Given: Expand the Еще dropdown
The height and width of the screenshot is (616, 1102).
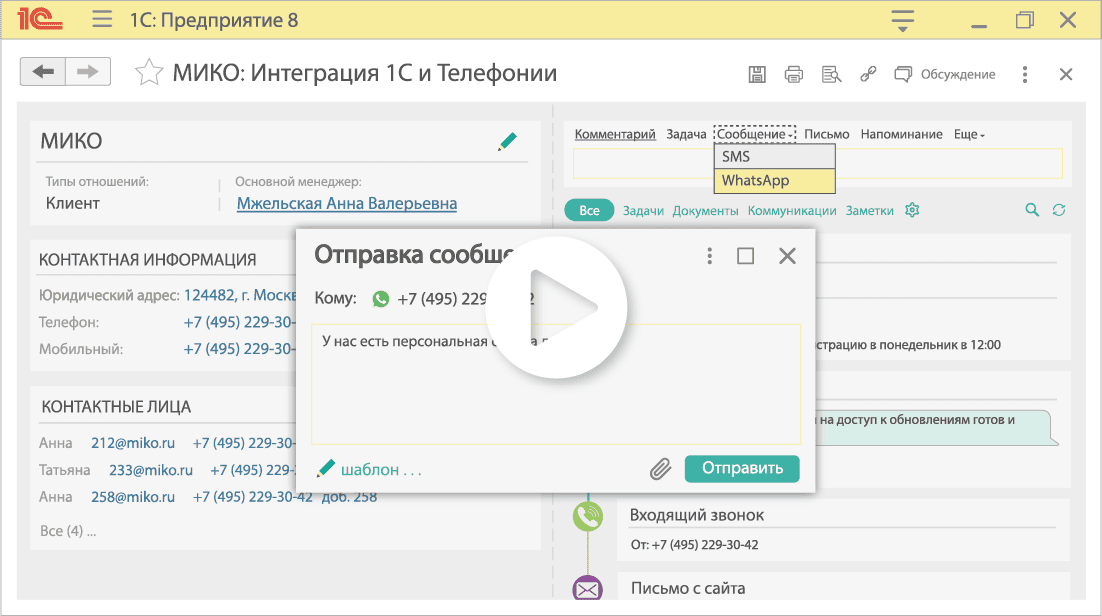Looking at the screenshot, I should [x=968, y=133].
